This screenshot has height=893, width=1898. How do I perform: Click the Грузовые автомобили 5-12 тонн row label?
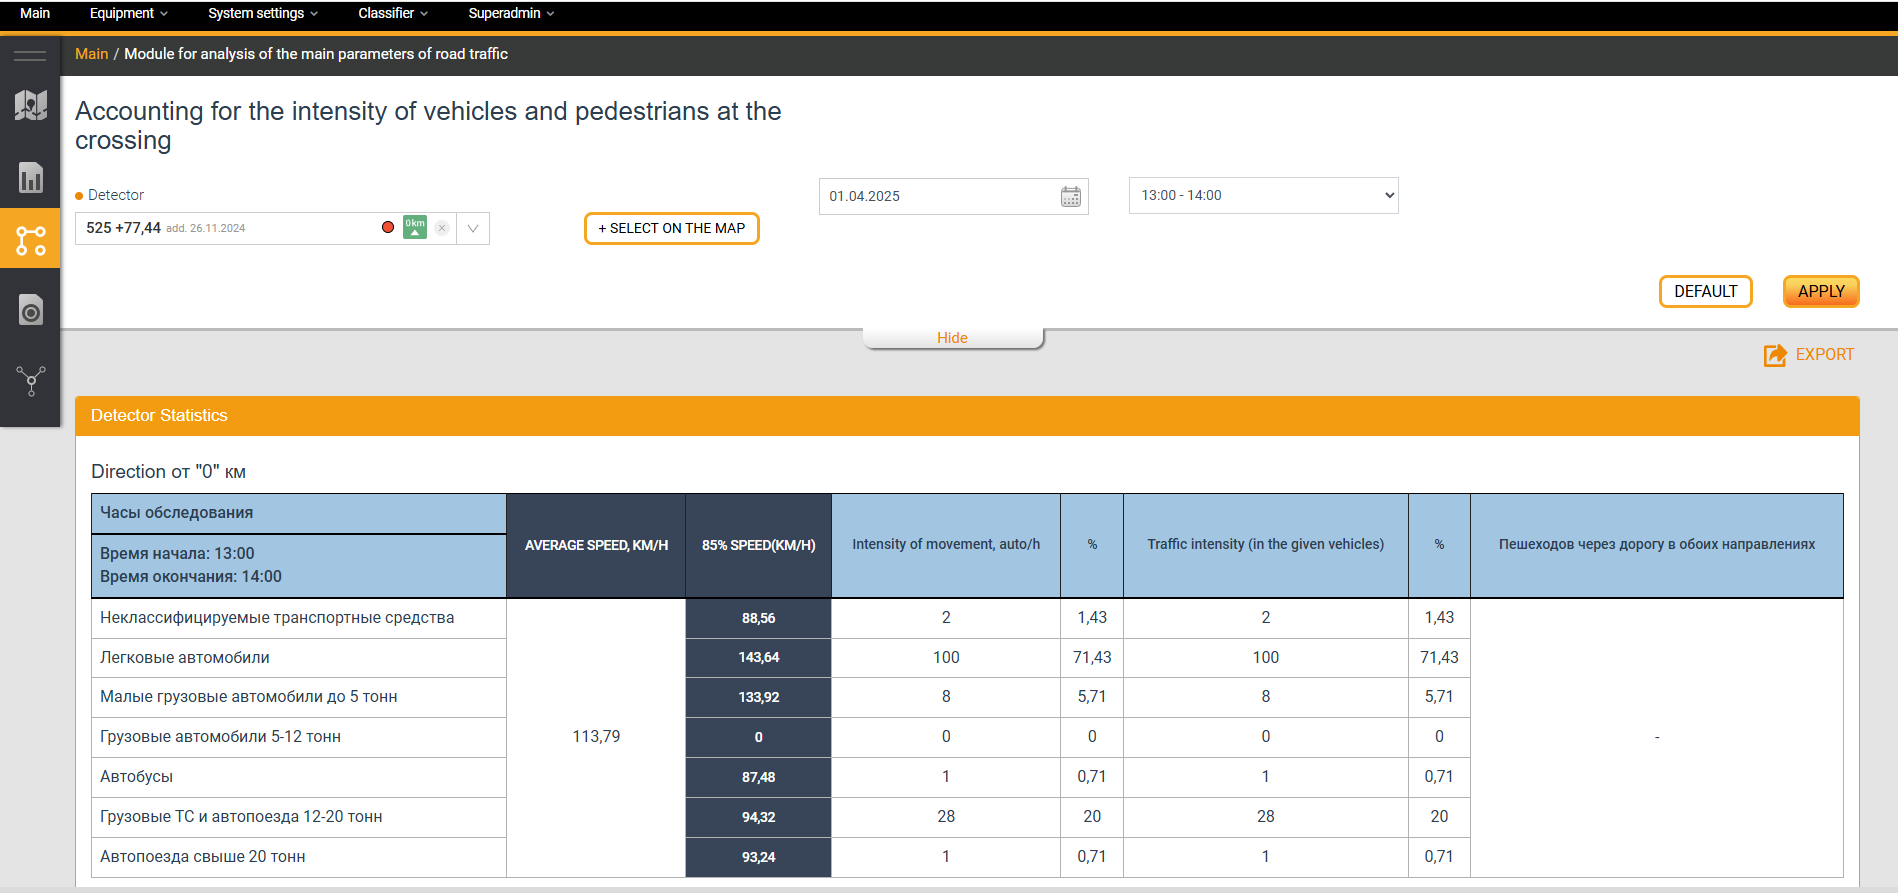click(x=220, y=737)
